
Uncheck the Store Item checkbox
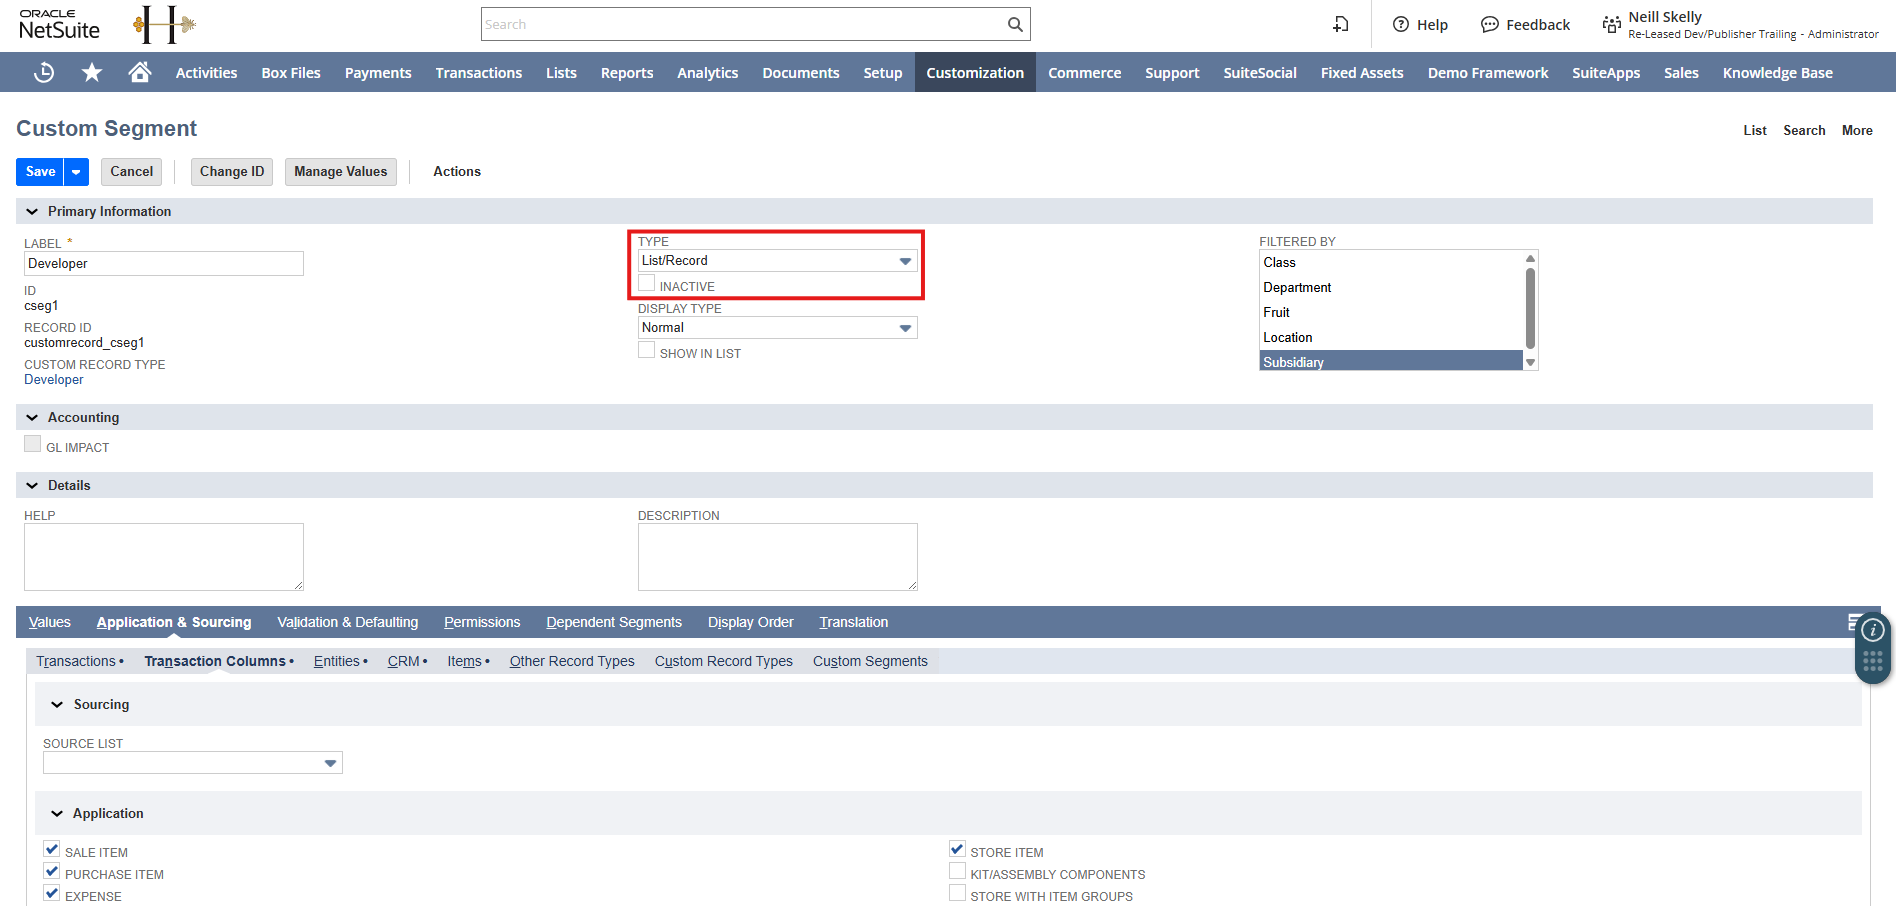tap(957, 849)
